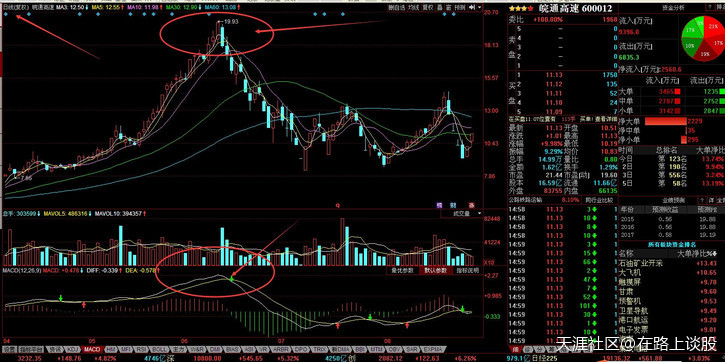This screenshot has width=725, height=362.
Task: Click the 指标说明 button
Action: point(468,271)
